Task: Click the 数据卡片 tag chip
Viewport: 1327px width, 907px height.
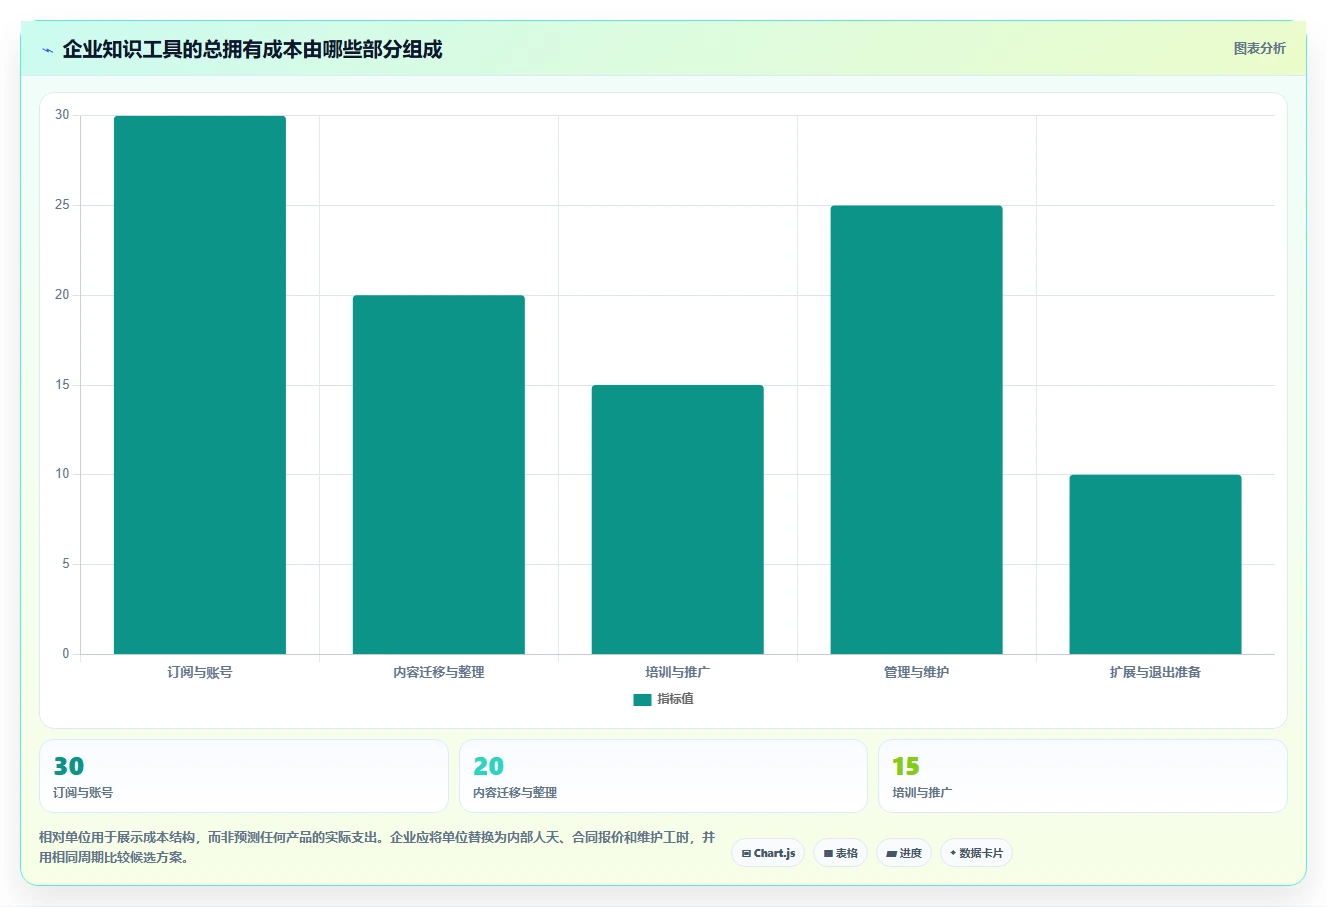Action: coord(976,853)
